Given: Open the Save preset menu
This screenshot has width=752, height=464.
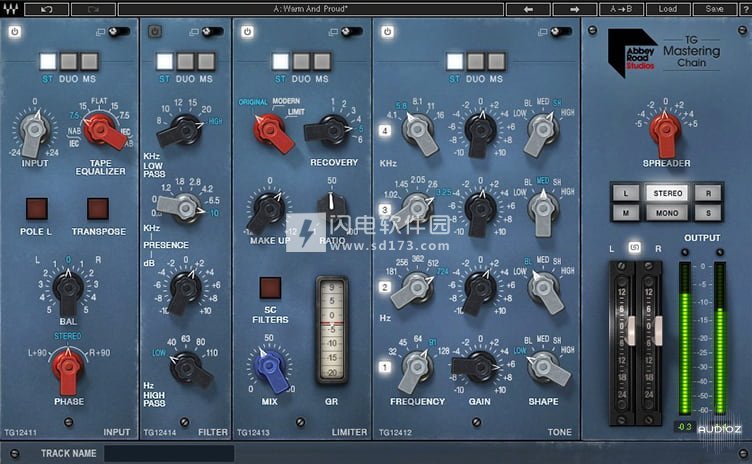Looking at the screenshot, I should pyautogui.click(x=714, y=9).
